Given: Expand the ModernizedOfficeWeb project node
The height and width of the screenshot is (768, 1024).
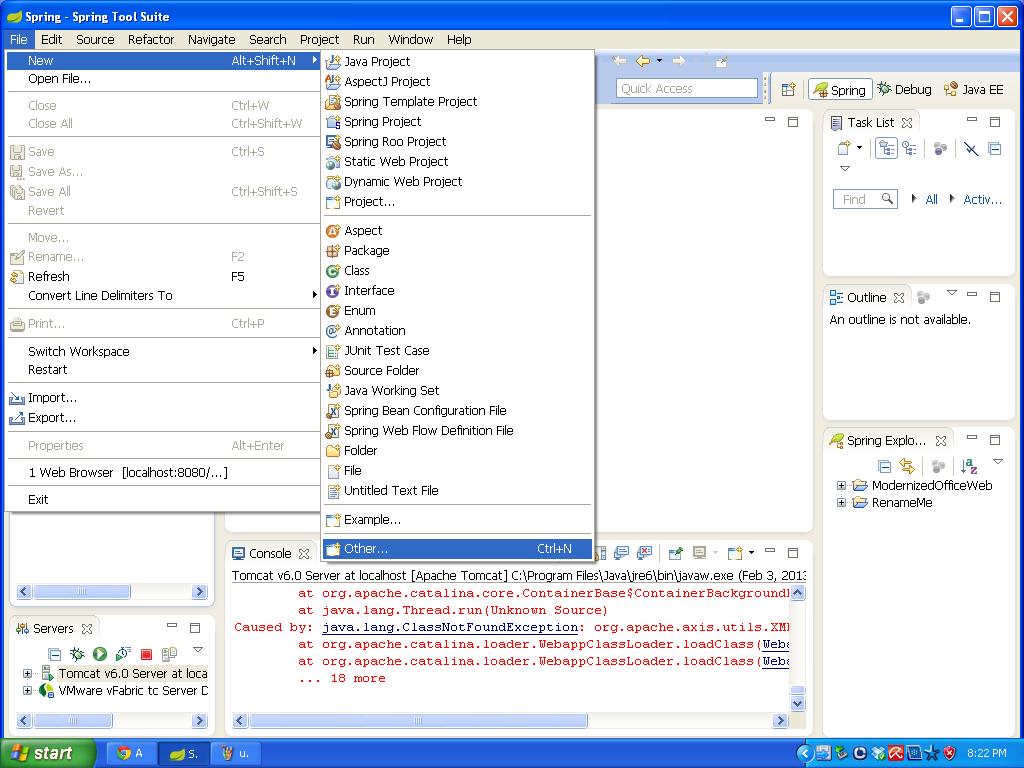Looking at the screenshot, I should (x=842, y=486).
